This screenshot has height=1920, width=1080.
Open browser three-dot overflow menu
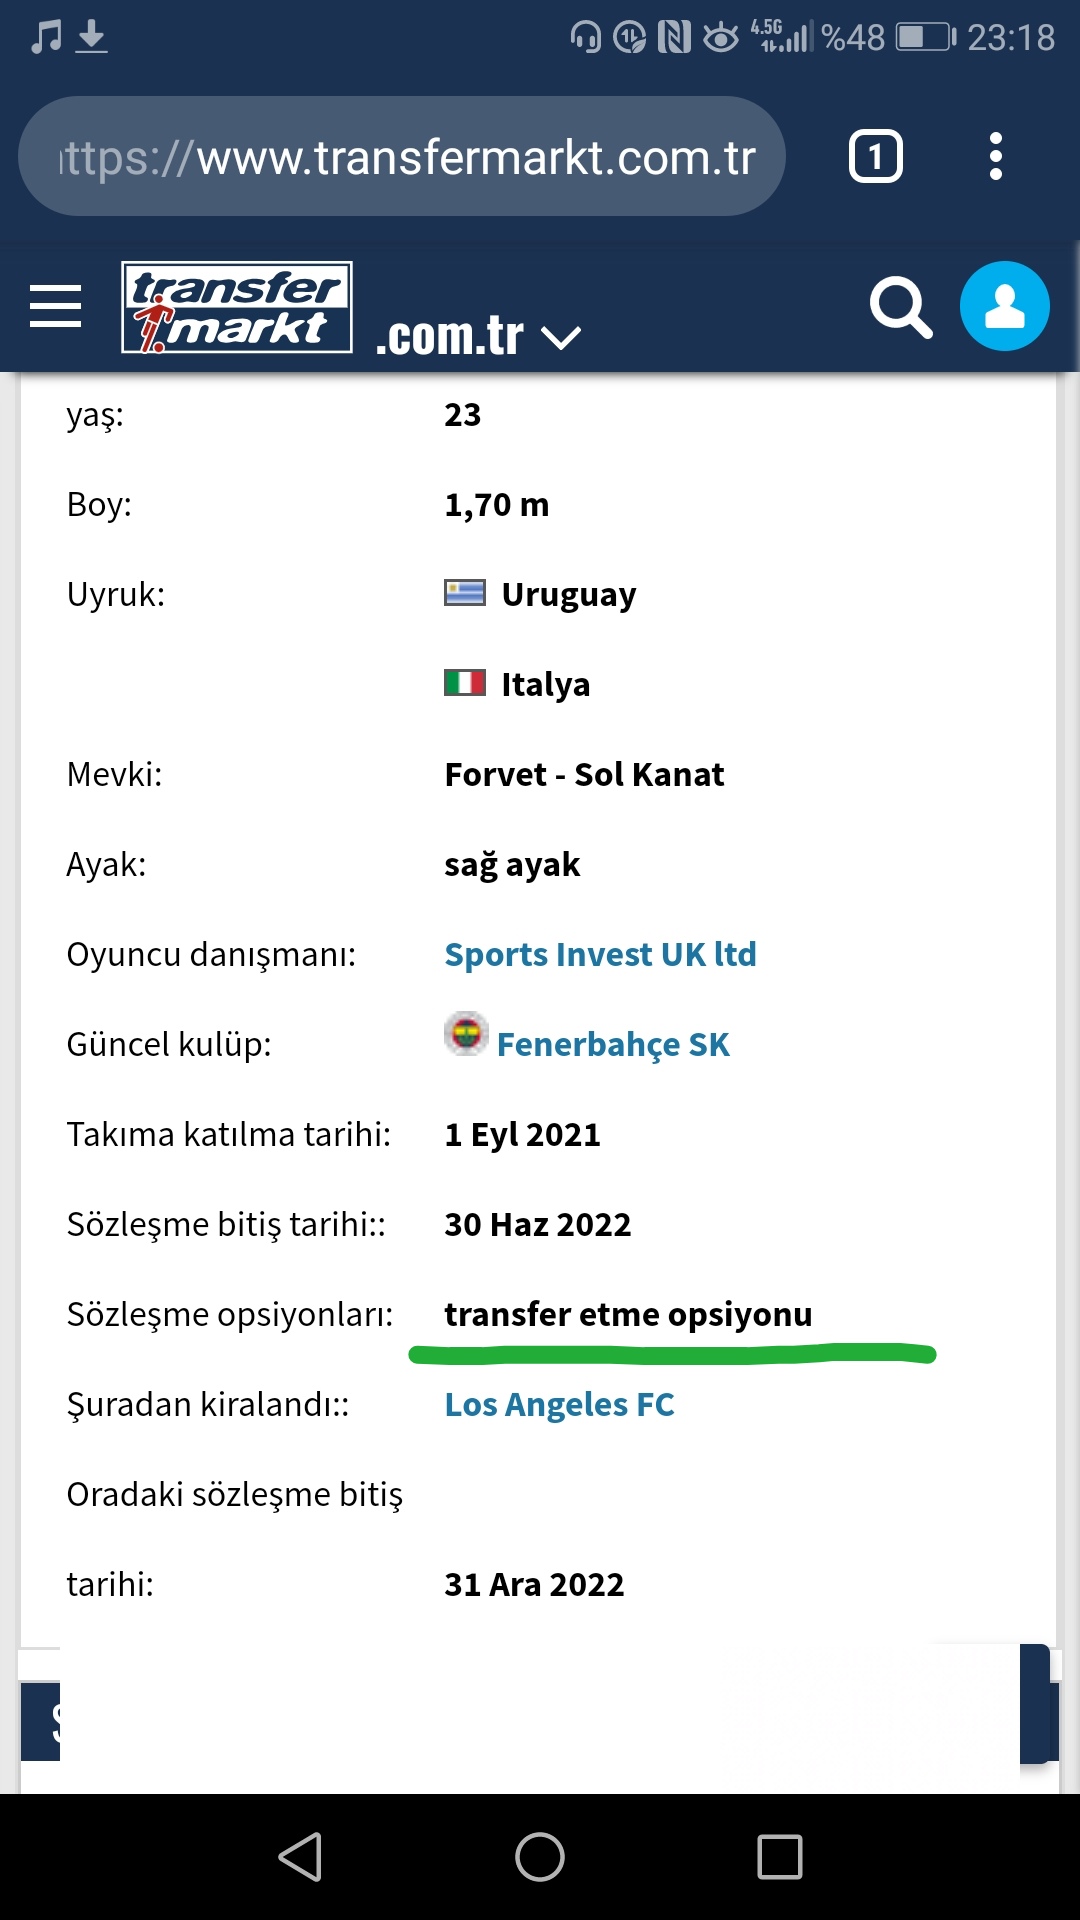[x=995, y=156]
